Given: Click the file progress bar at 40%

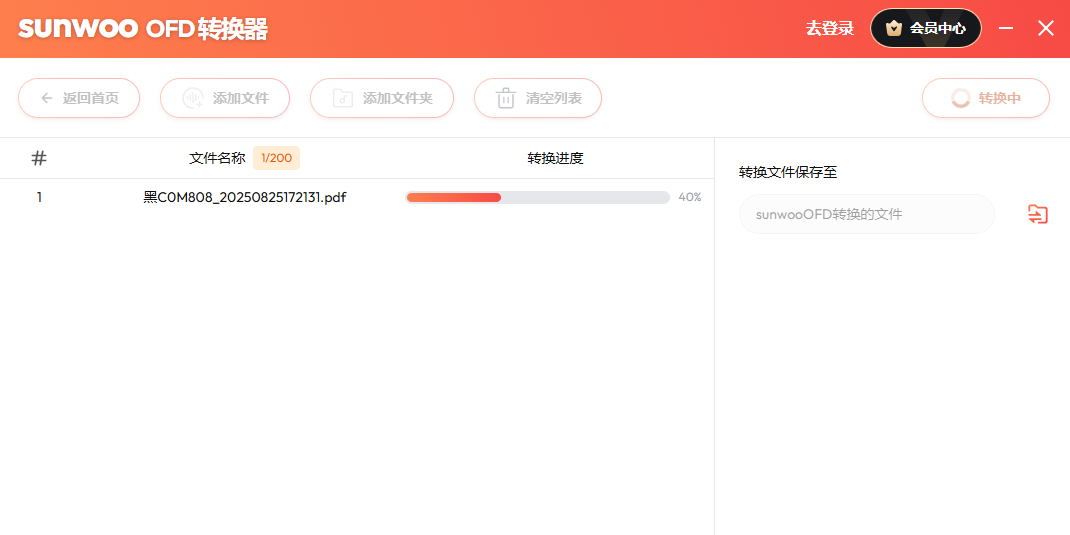Looking at the screenshot, I should [x=537, y=198].
